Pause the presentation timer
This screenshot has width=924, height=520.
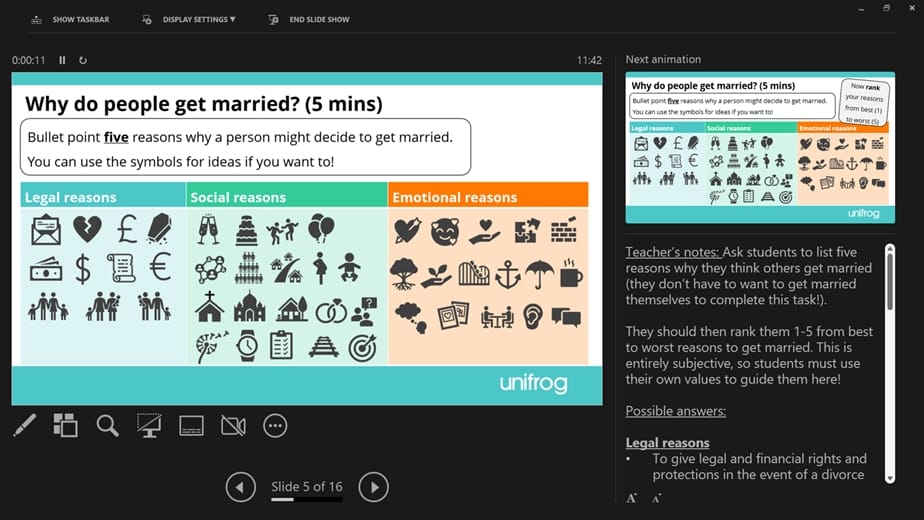(62, 60)
